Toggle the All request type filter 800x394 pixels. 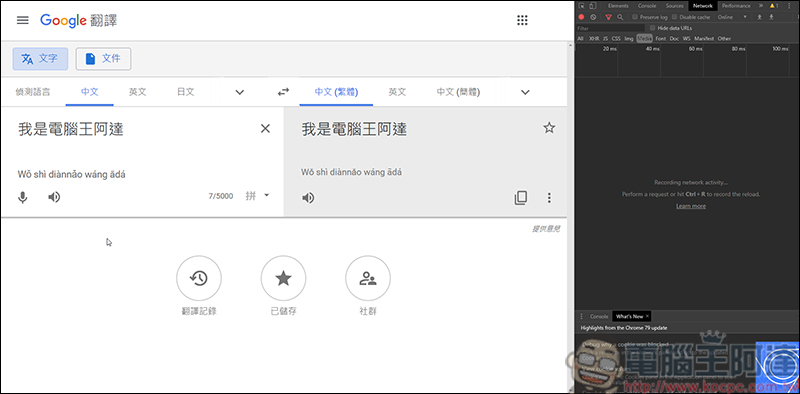581,38
